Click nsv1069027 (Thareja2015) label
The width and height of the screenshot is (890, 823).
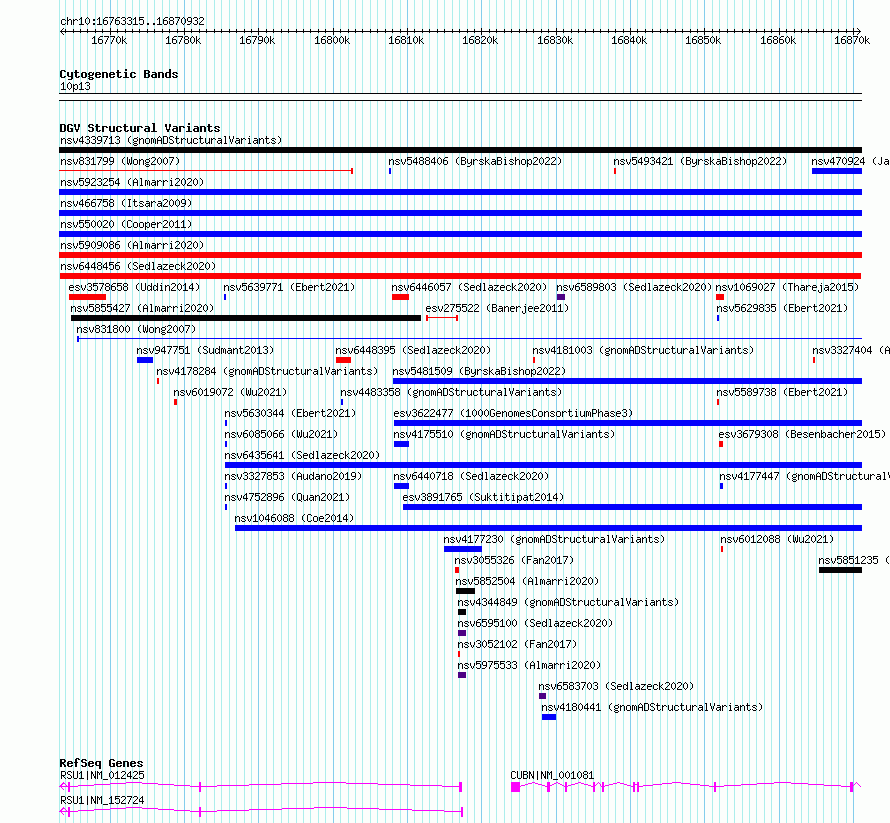coord(787,287)
